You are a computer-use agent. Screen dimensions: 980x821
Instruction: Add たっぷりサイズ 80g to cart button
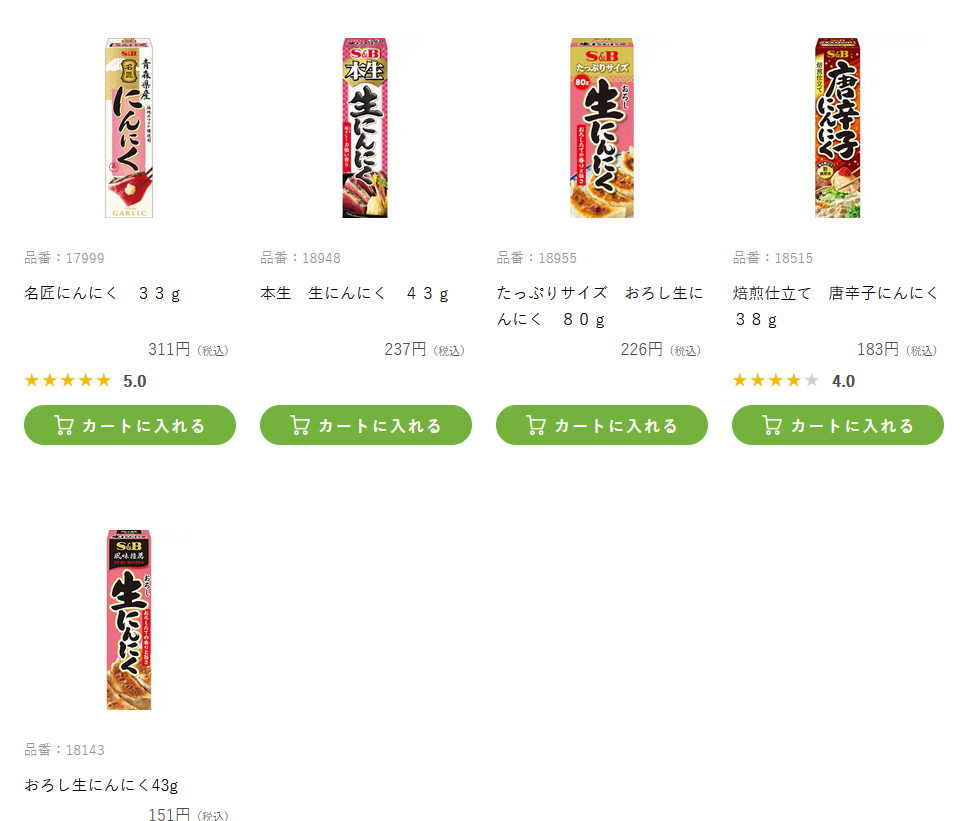tap(602, 425)
